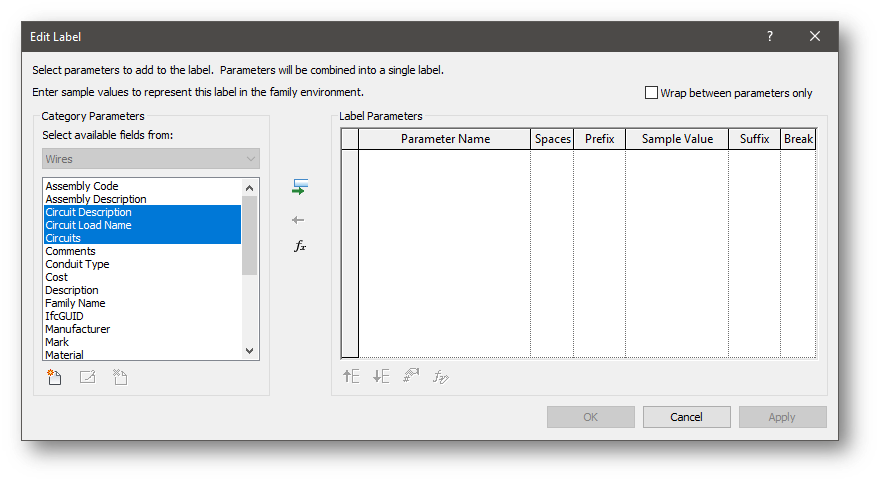The height and width of the screenshot is (483, 881).
Task: Move parameter down icon
Action: click(381, 376)
